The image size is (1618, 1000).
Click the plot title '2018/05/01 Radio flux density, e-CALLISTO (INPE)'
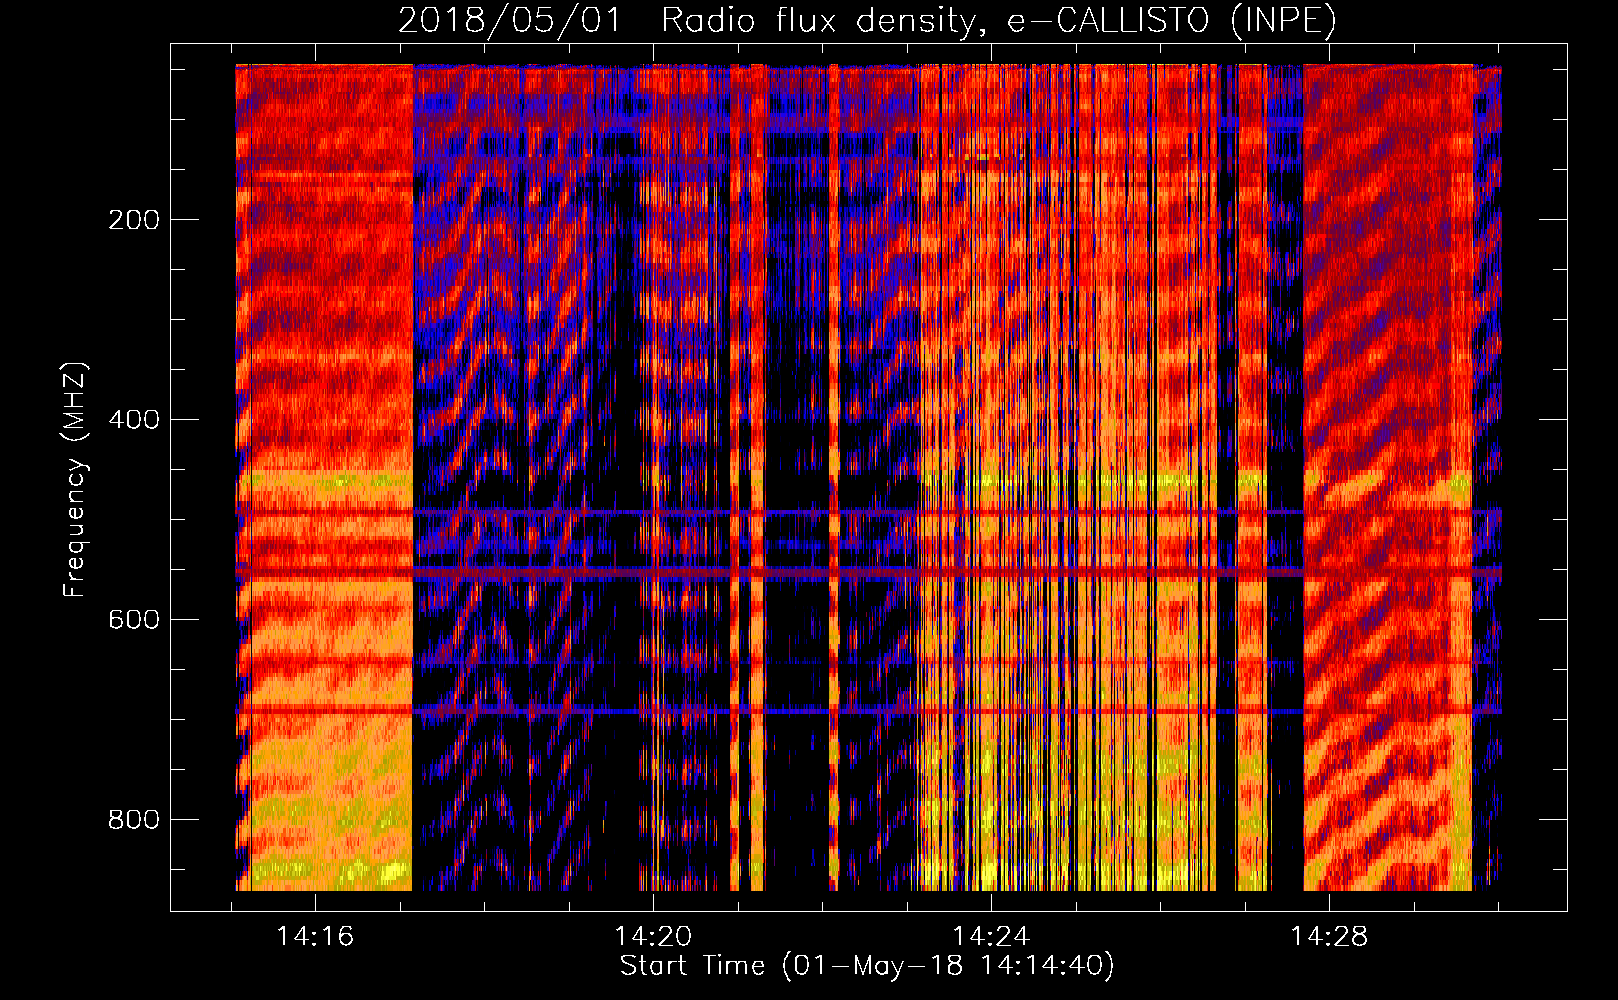pyautogui.click(x=867, y=21)
